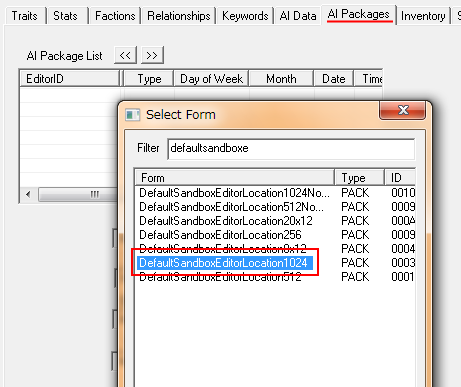Screen dimensions: 461x387
Task: Click the Select Form window icon
Action: [x=132, y=115]
